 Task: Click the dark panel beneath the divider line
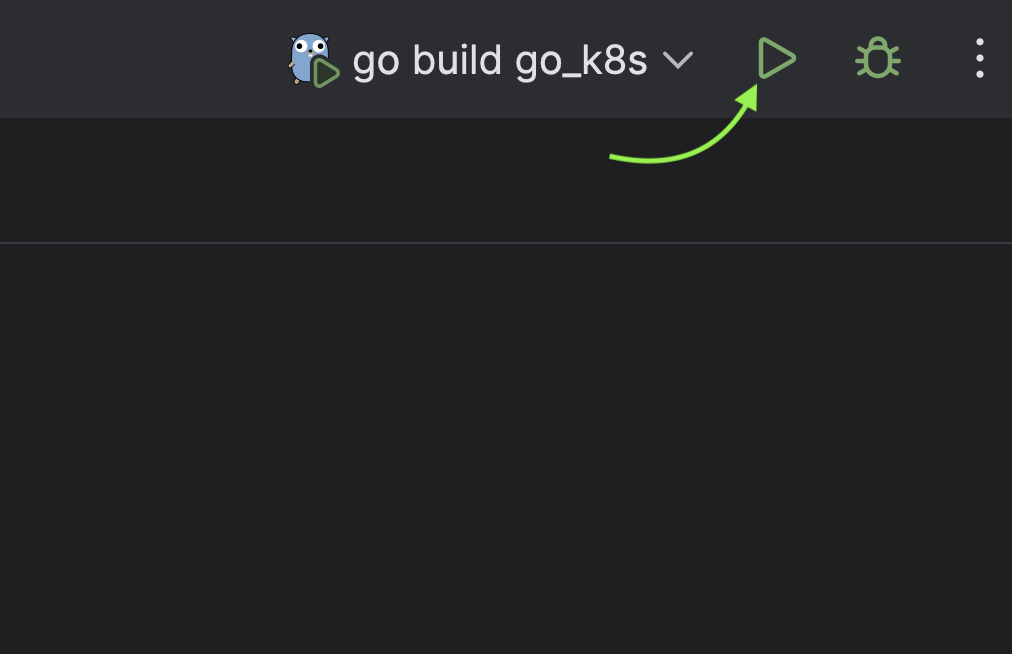pos(506,449)
